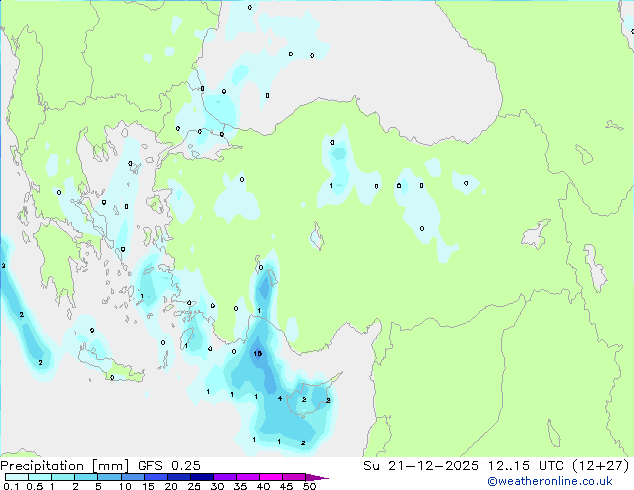Click the "GFS 0.25" model label
Viewport: 634px width, 490px height.
pyautogui.click(x=169, y=466)
